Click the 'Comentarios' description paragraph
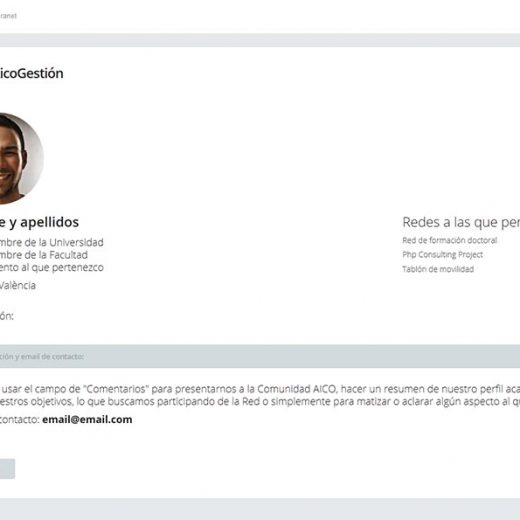Screen dimensions: 520x520 point(260,395)
